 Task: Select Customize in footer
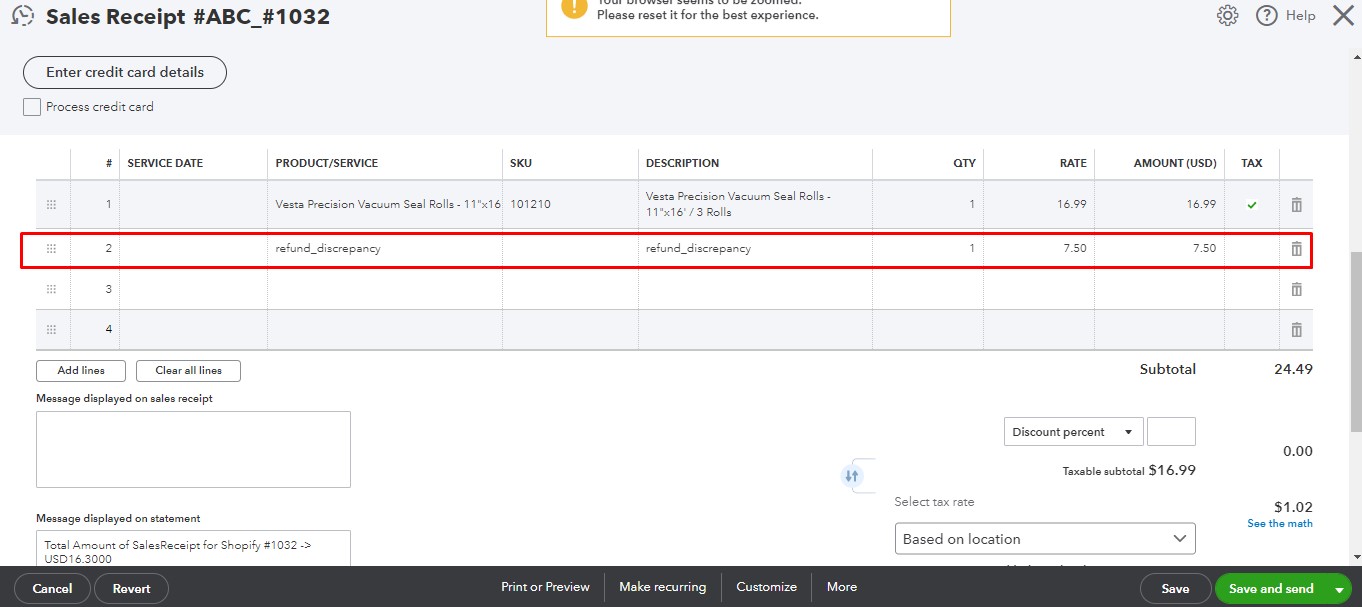(x=766, y=587)
